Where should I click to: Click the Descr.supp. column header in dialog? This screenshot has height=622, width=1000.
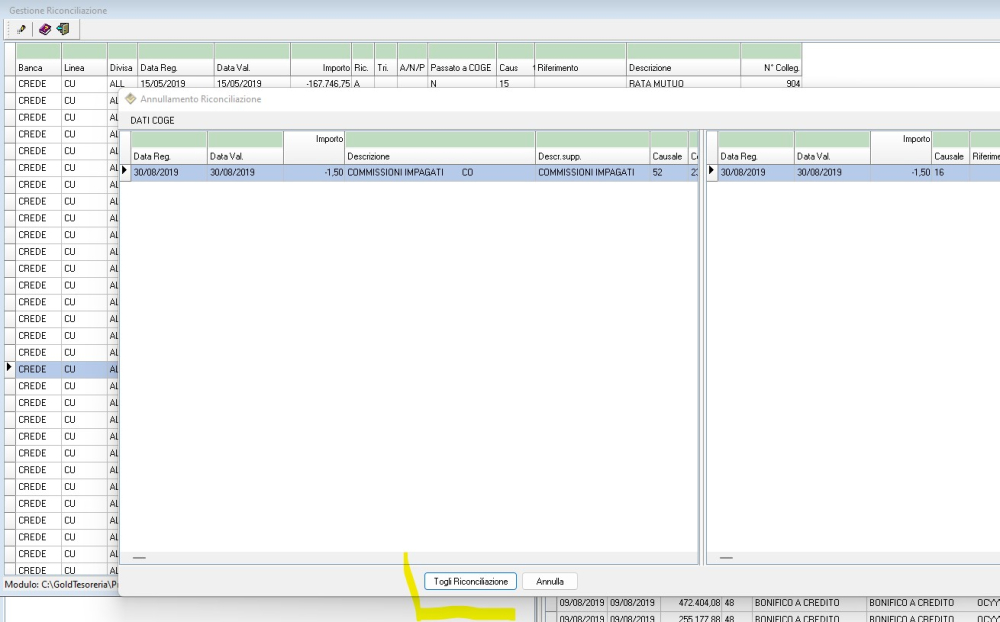pyautogui.click(x=592, y=157)
